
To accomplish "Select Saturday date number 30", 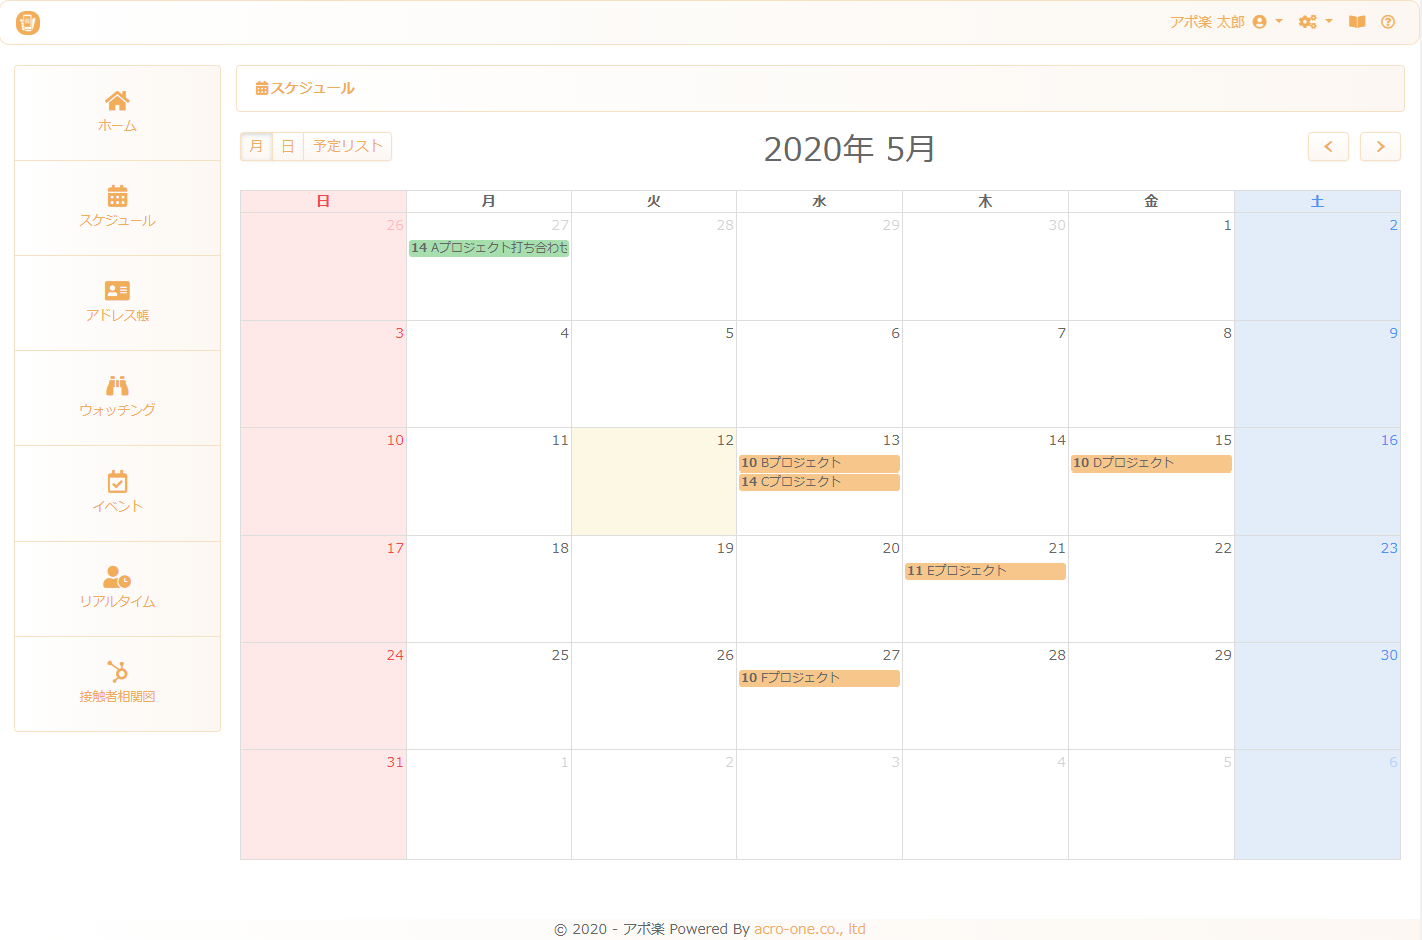I will (1389, 655).
